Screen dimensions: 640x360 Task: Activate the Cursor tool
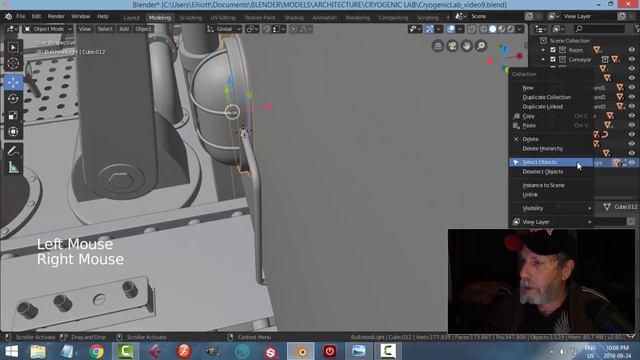(x=13, y=64)
